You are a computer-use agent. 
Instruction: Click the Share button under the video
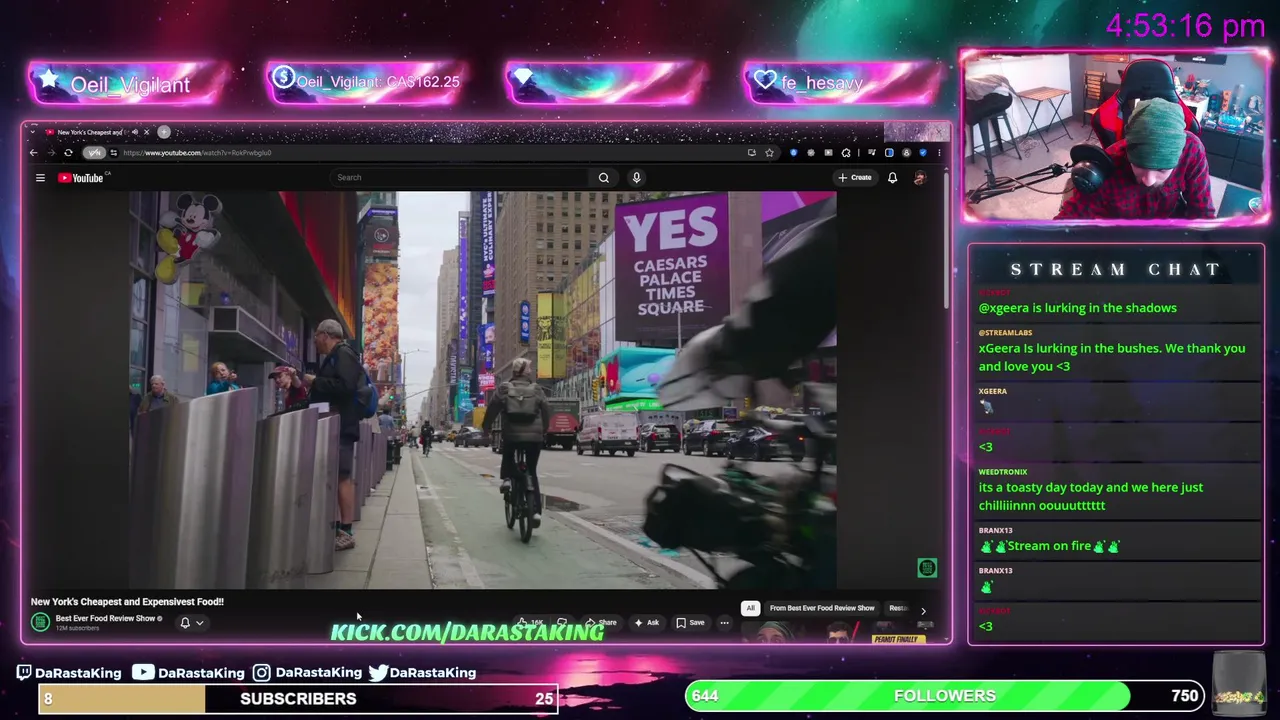point(601,623)
